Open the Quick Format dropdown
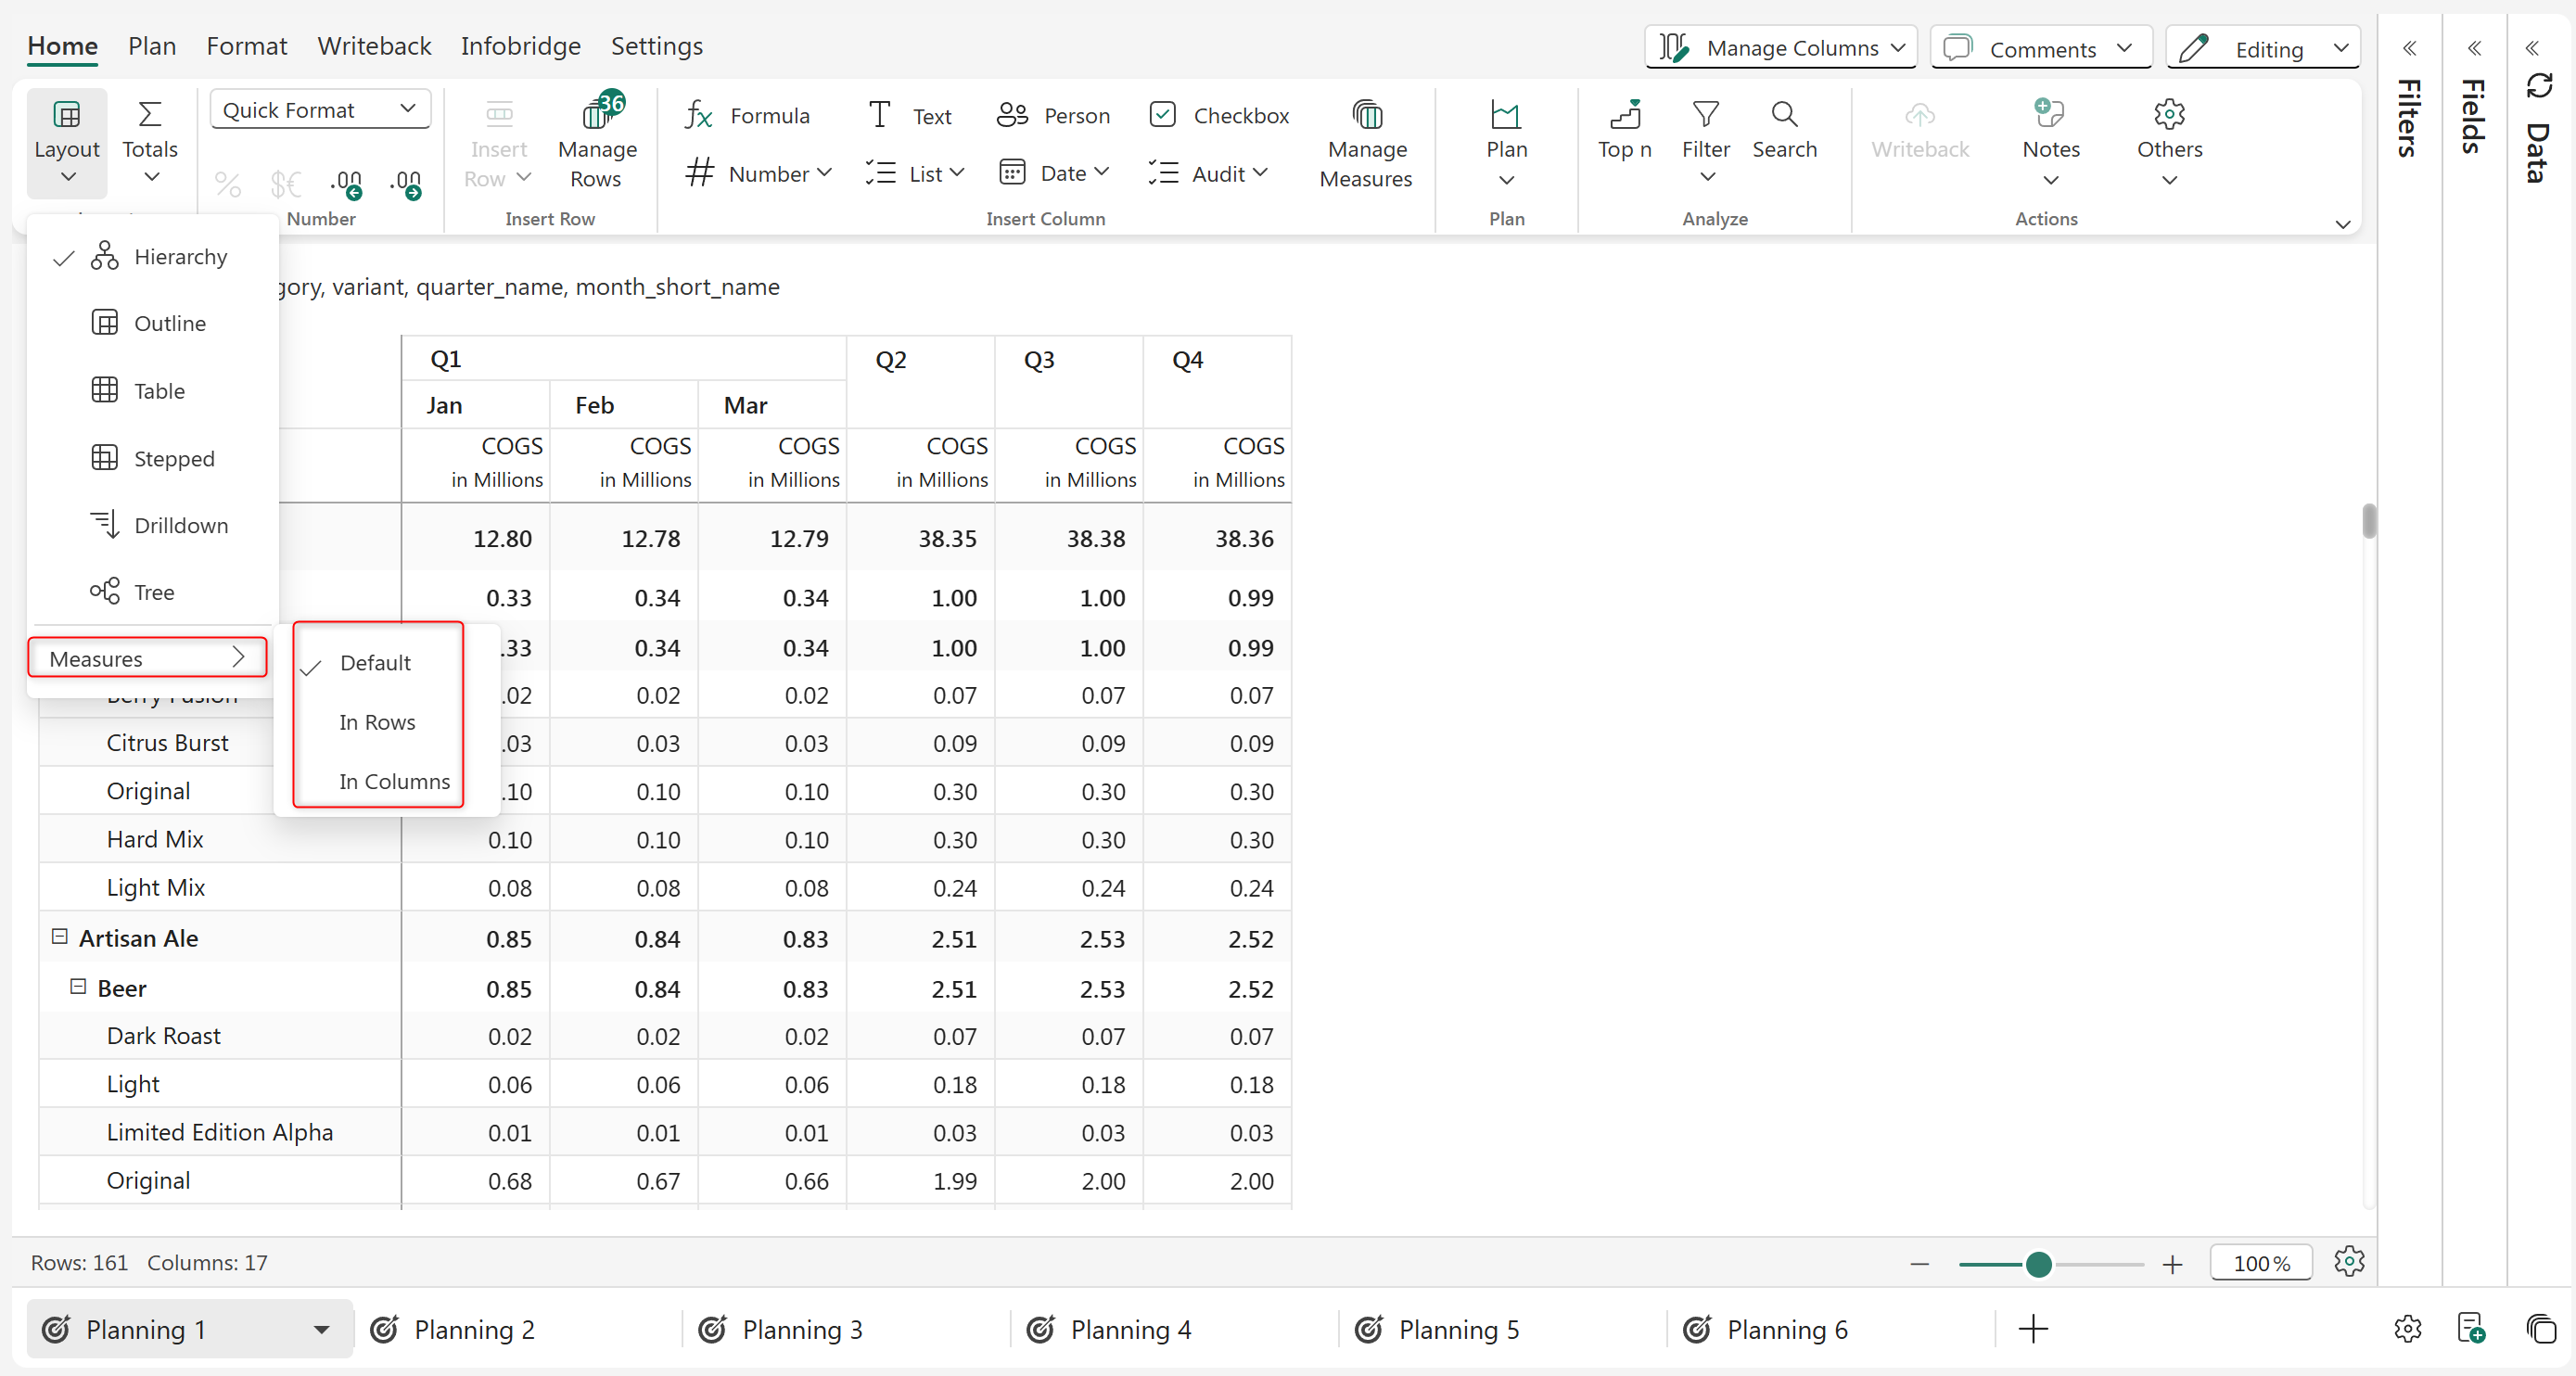The width and height of the screenshot is (2576, 1376). coord(320,110)
